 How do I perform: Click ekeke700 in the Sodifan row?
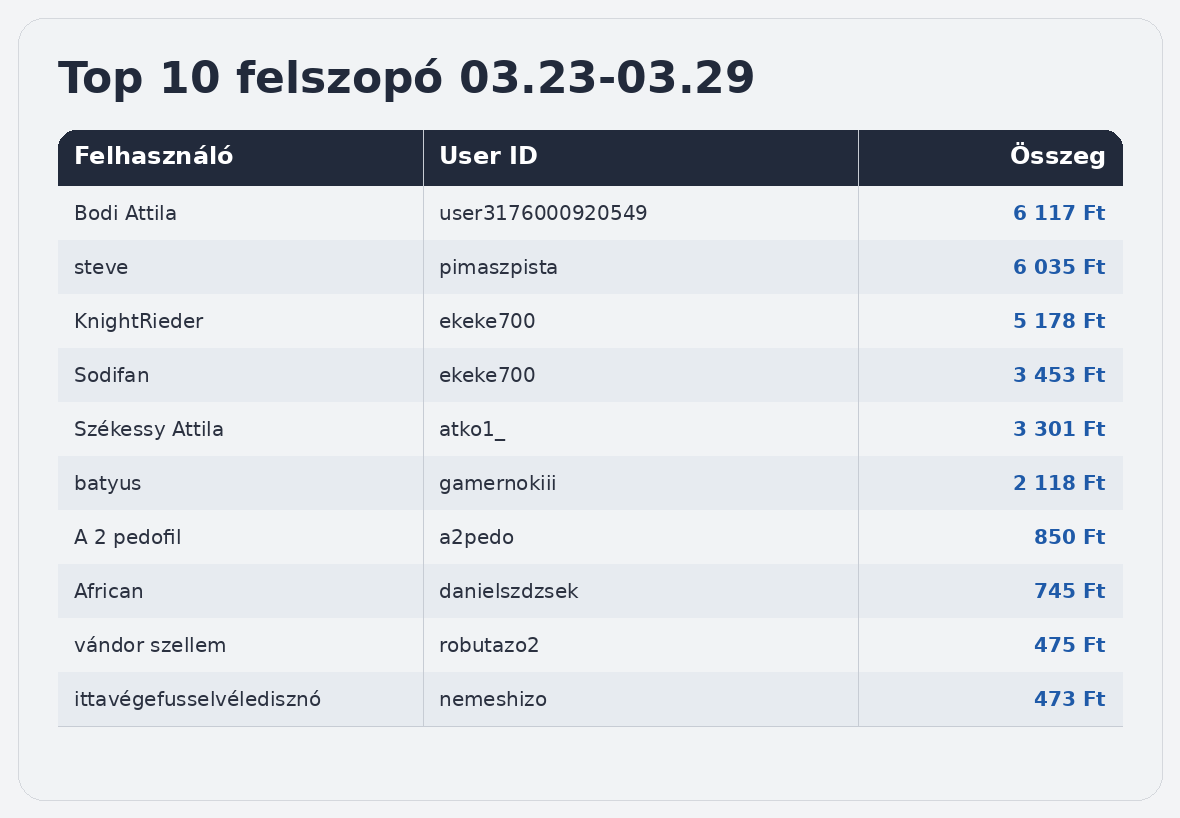(487, 375)
